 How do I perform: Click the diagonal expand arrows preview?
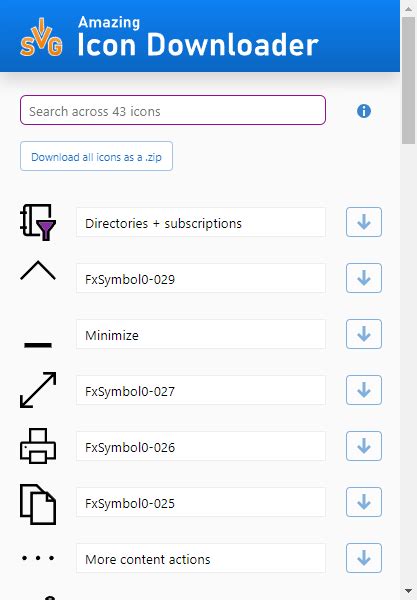38,390
